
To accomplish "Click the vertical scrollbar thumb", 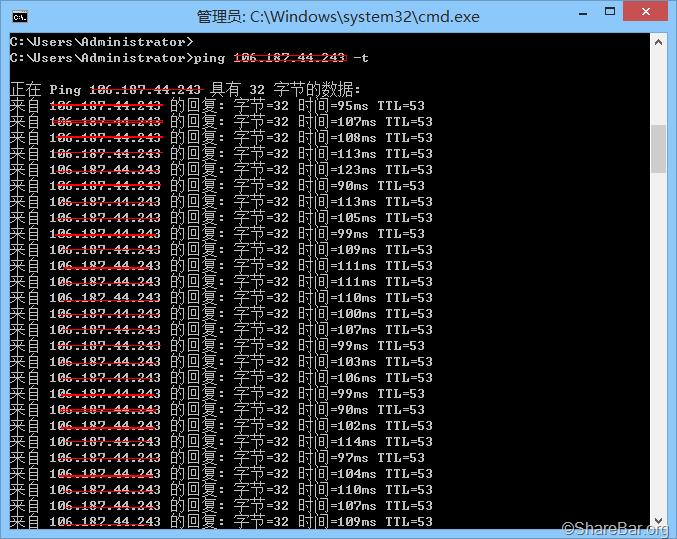I will coord(658,150).
